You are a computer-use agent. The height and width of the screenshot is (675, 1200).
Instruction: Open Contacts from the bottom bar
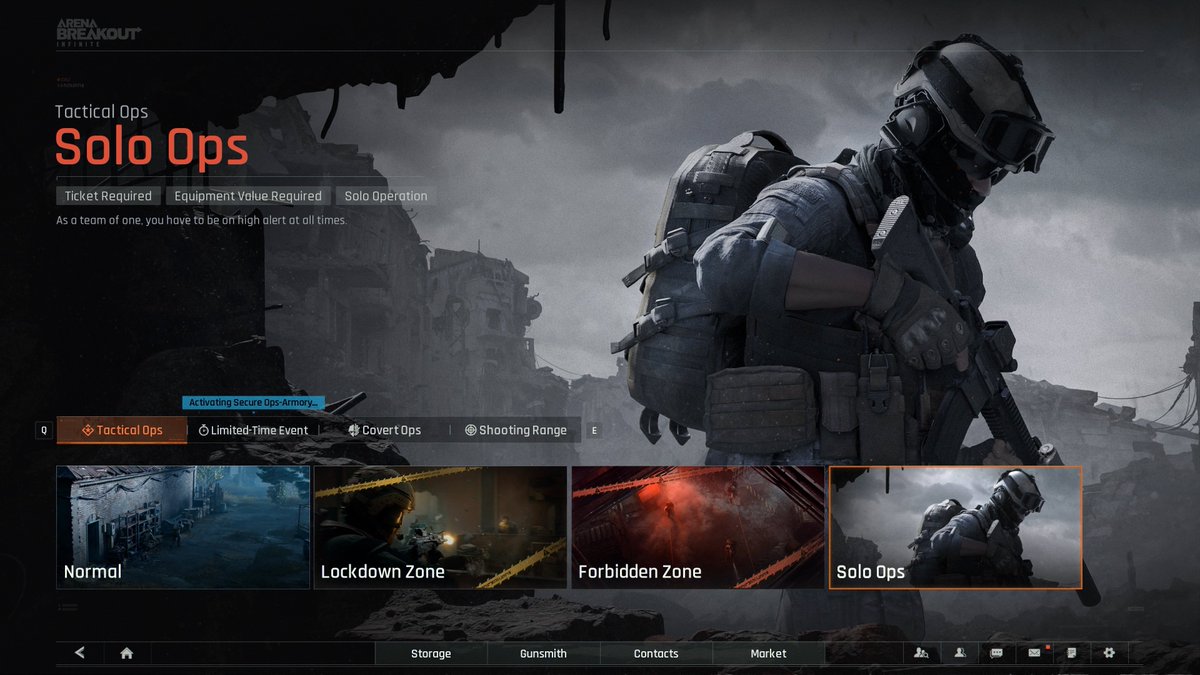click(x=656, y=653)
